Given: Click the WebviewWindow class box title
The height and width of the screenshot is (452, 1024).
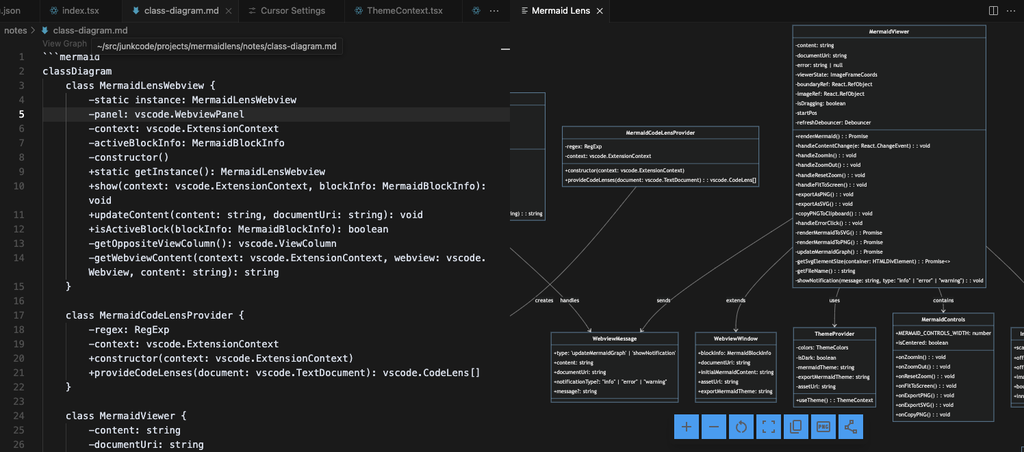Looking at the screenshot, I should click(x=735, y=339).
